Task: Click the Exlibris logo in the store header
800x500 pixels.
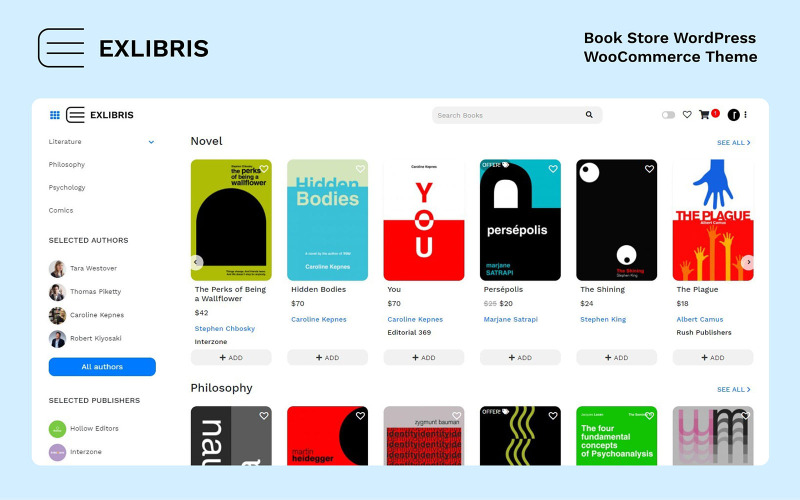Action: pos(100,115)
